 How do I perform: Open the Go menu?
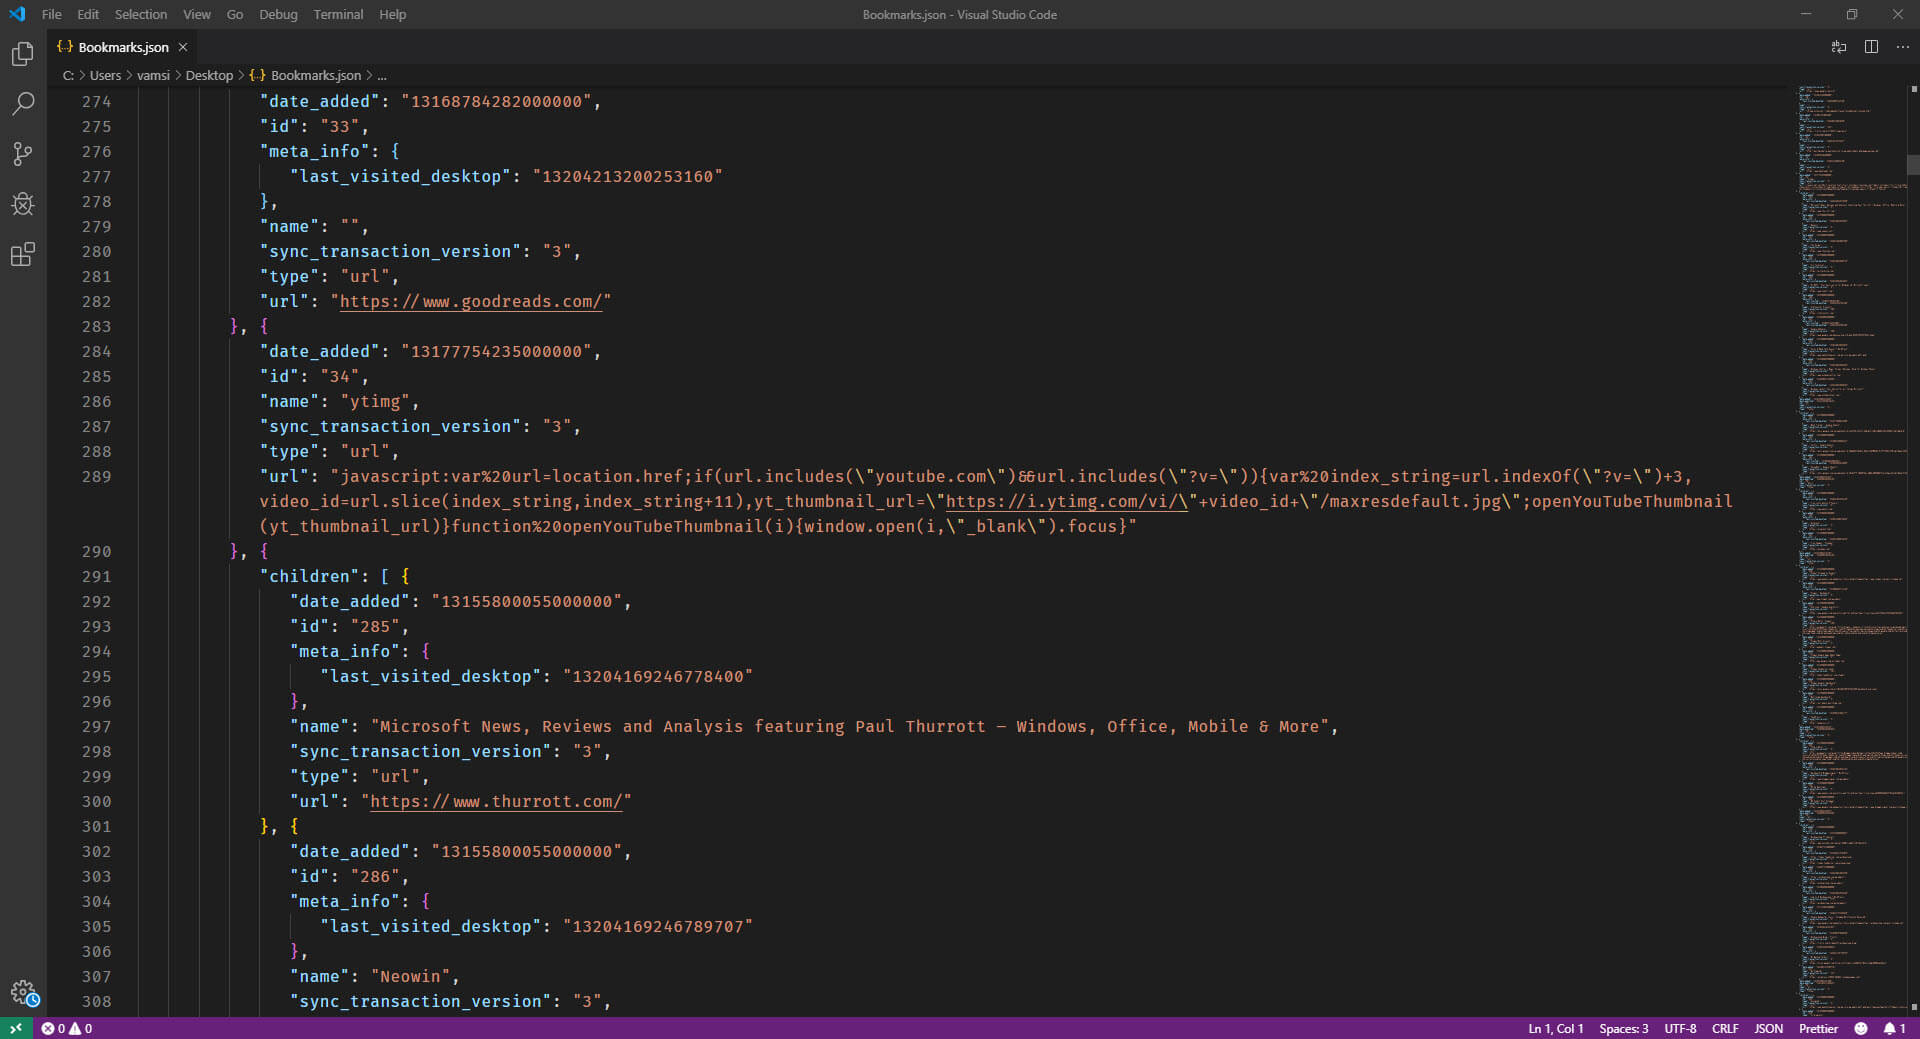point(235,14)
